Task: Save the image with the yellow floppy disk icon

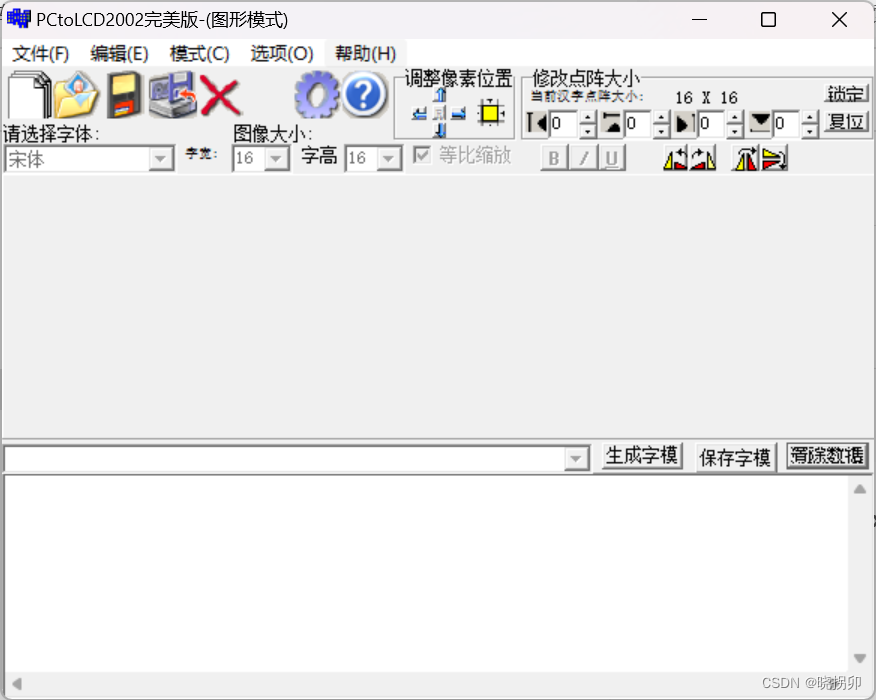Action: [x=124, y=94]
